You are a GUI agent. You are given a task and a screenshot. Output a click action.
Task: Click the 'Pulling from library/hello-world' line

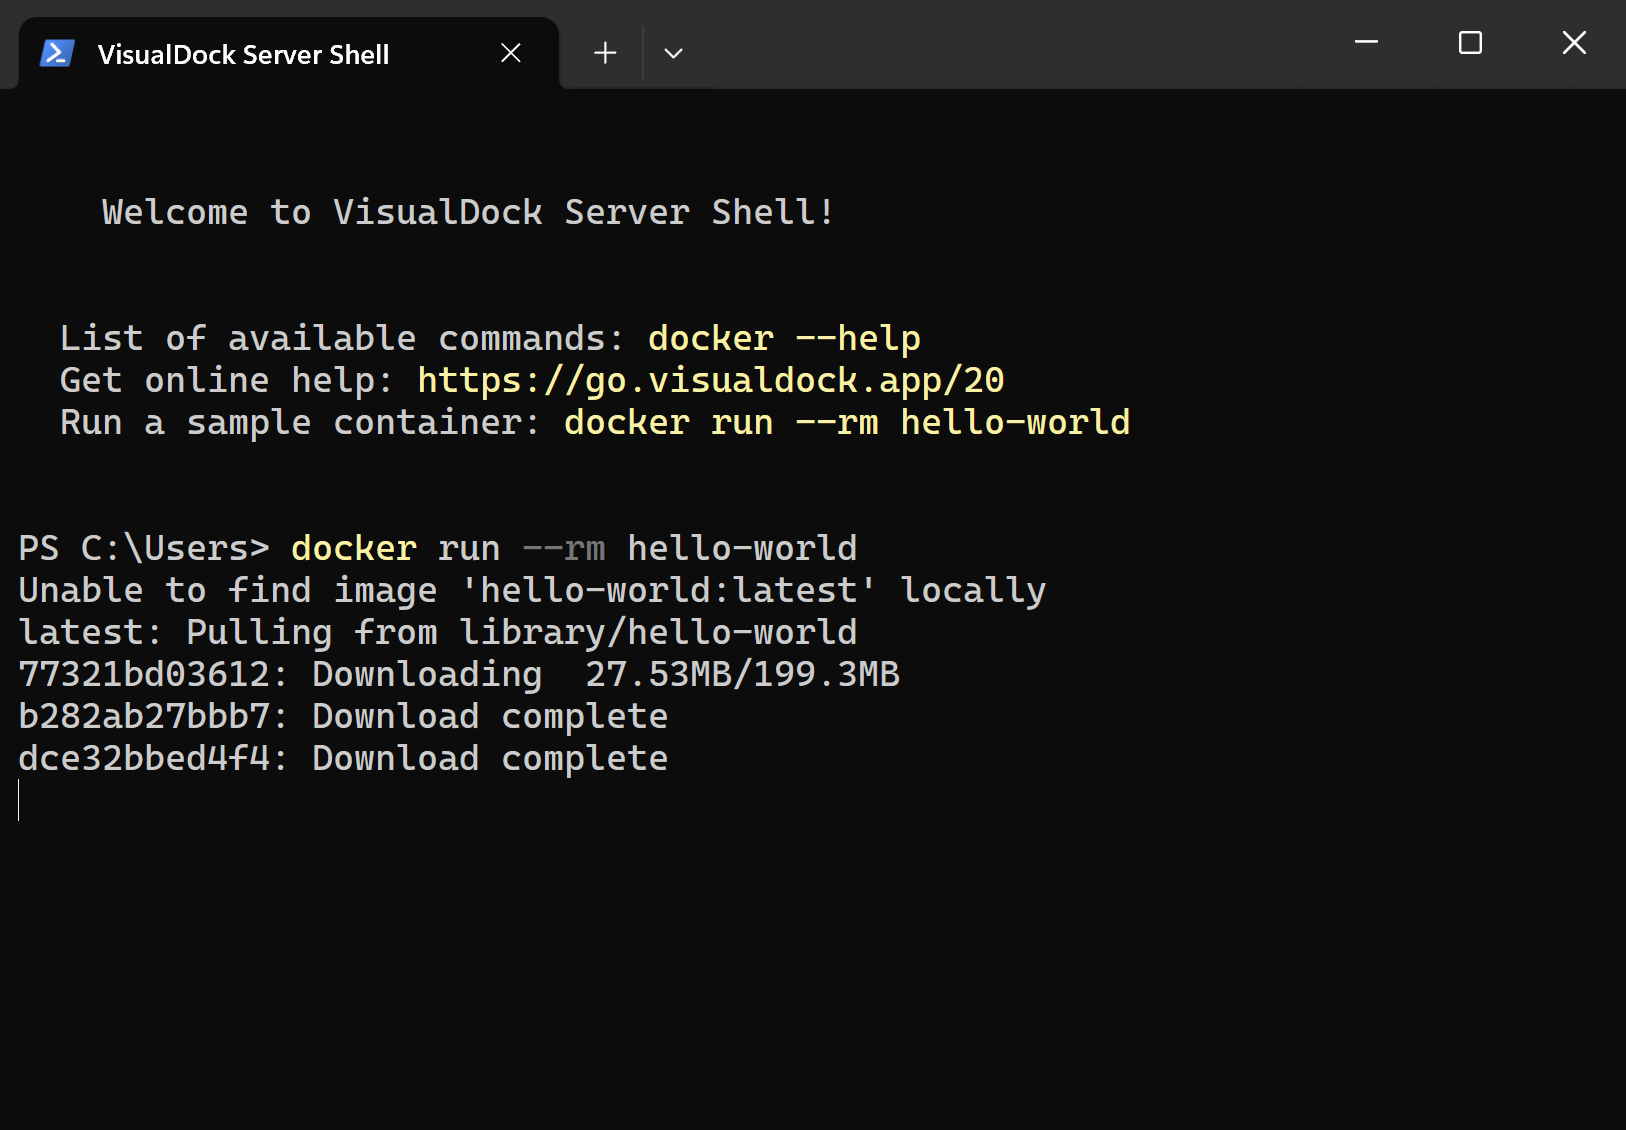(x=521, y=632)
